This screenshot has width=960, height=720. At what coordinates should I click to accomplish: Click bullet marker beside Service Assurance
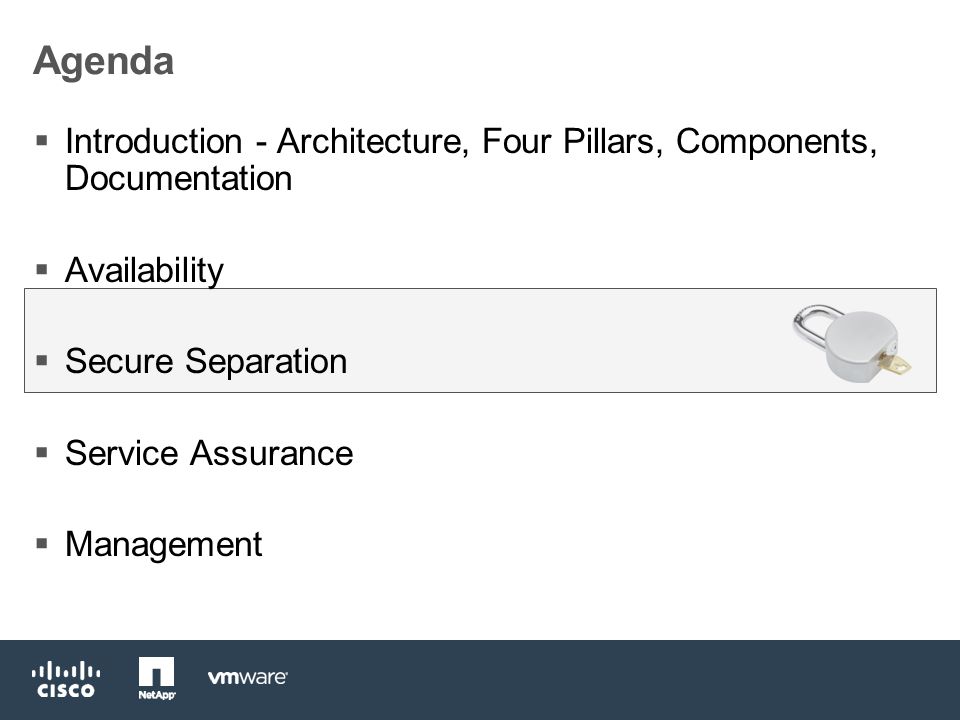coord(42,452)
